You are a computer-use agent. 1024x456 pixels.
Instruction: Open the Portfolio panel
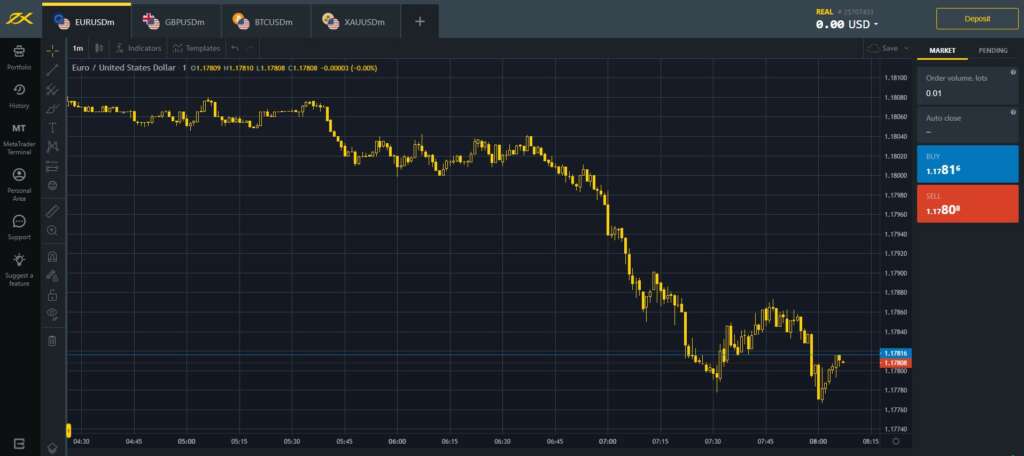(19, 57)
